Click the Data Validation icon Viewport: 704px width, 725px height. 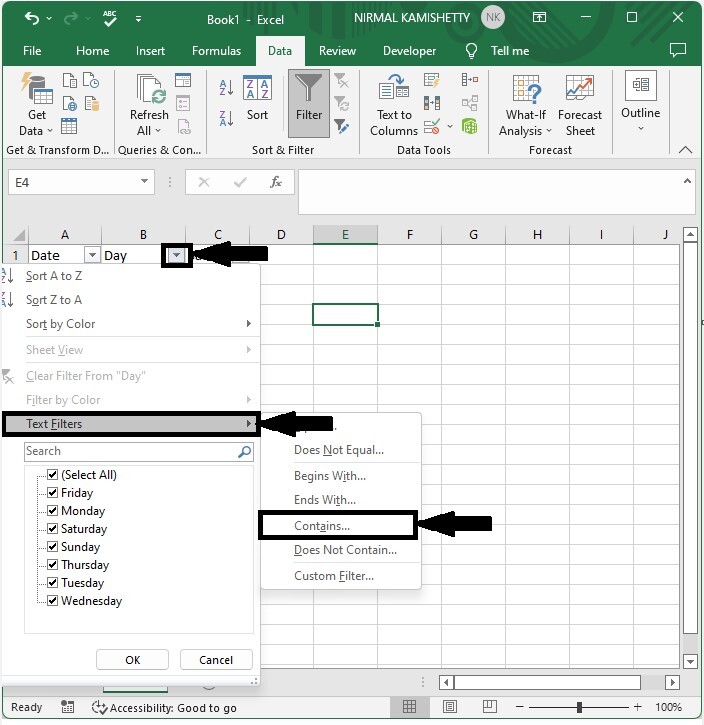click(x=432, y=126)
